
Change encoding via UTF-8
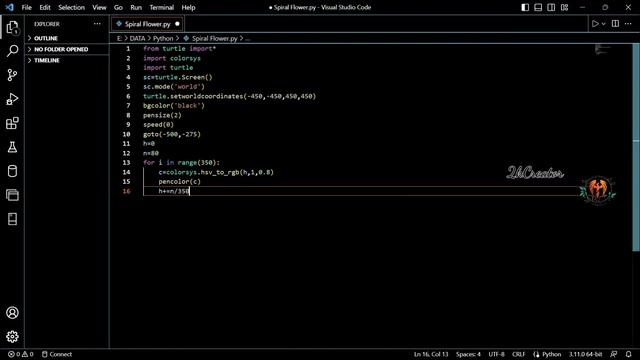(x=496, y=354)
